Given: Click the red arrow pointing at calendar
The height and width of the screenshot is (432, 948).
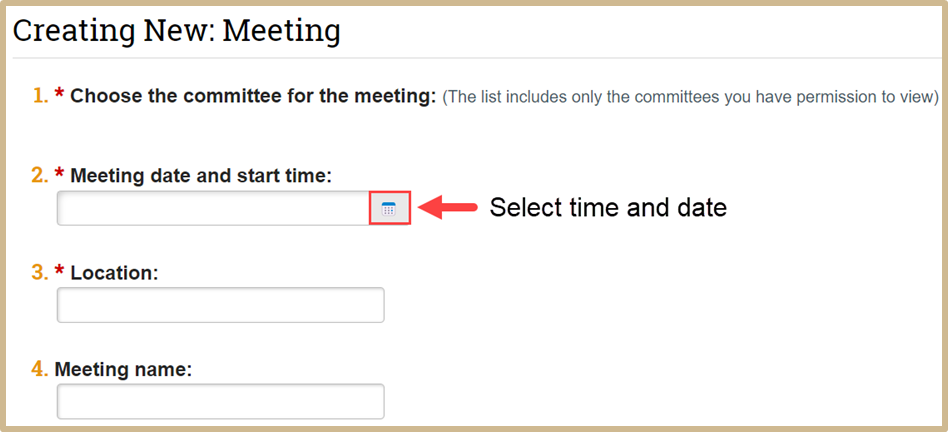Looking at the screenshot, I should click(x=446, y=208).
